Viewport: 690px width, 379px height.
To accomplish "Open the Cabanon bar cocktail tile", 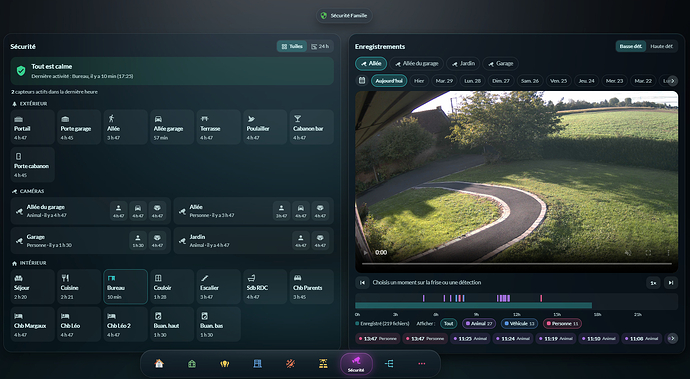I will click(312, 127).
